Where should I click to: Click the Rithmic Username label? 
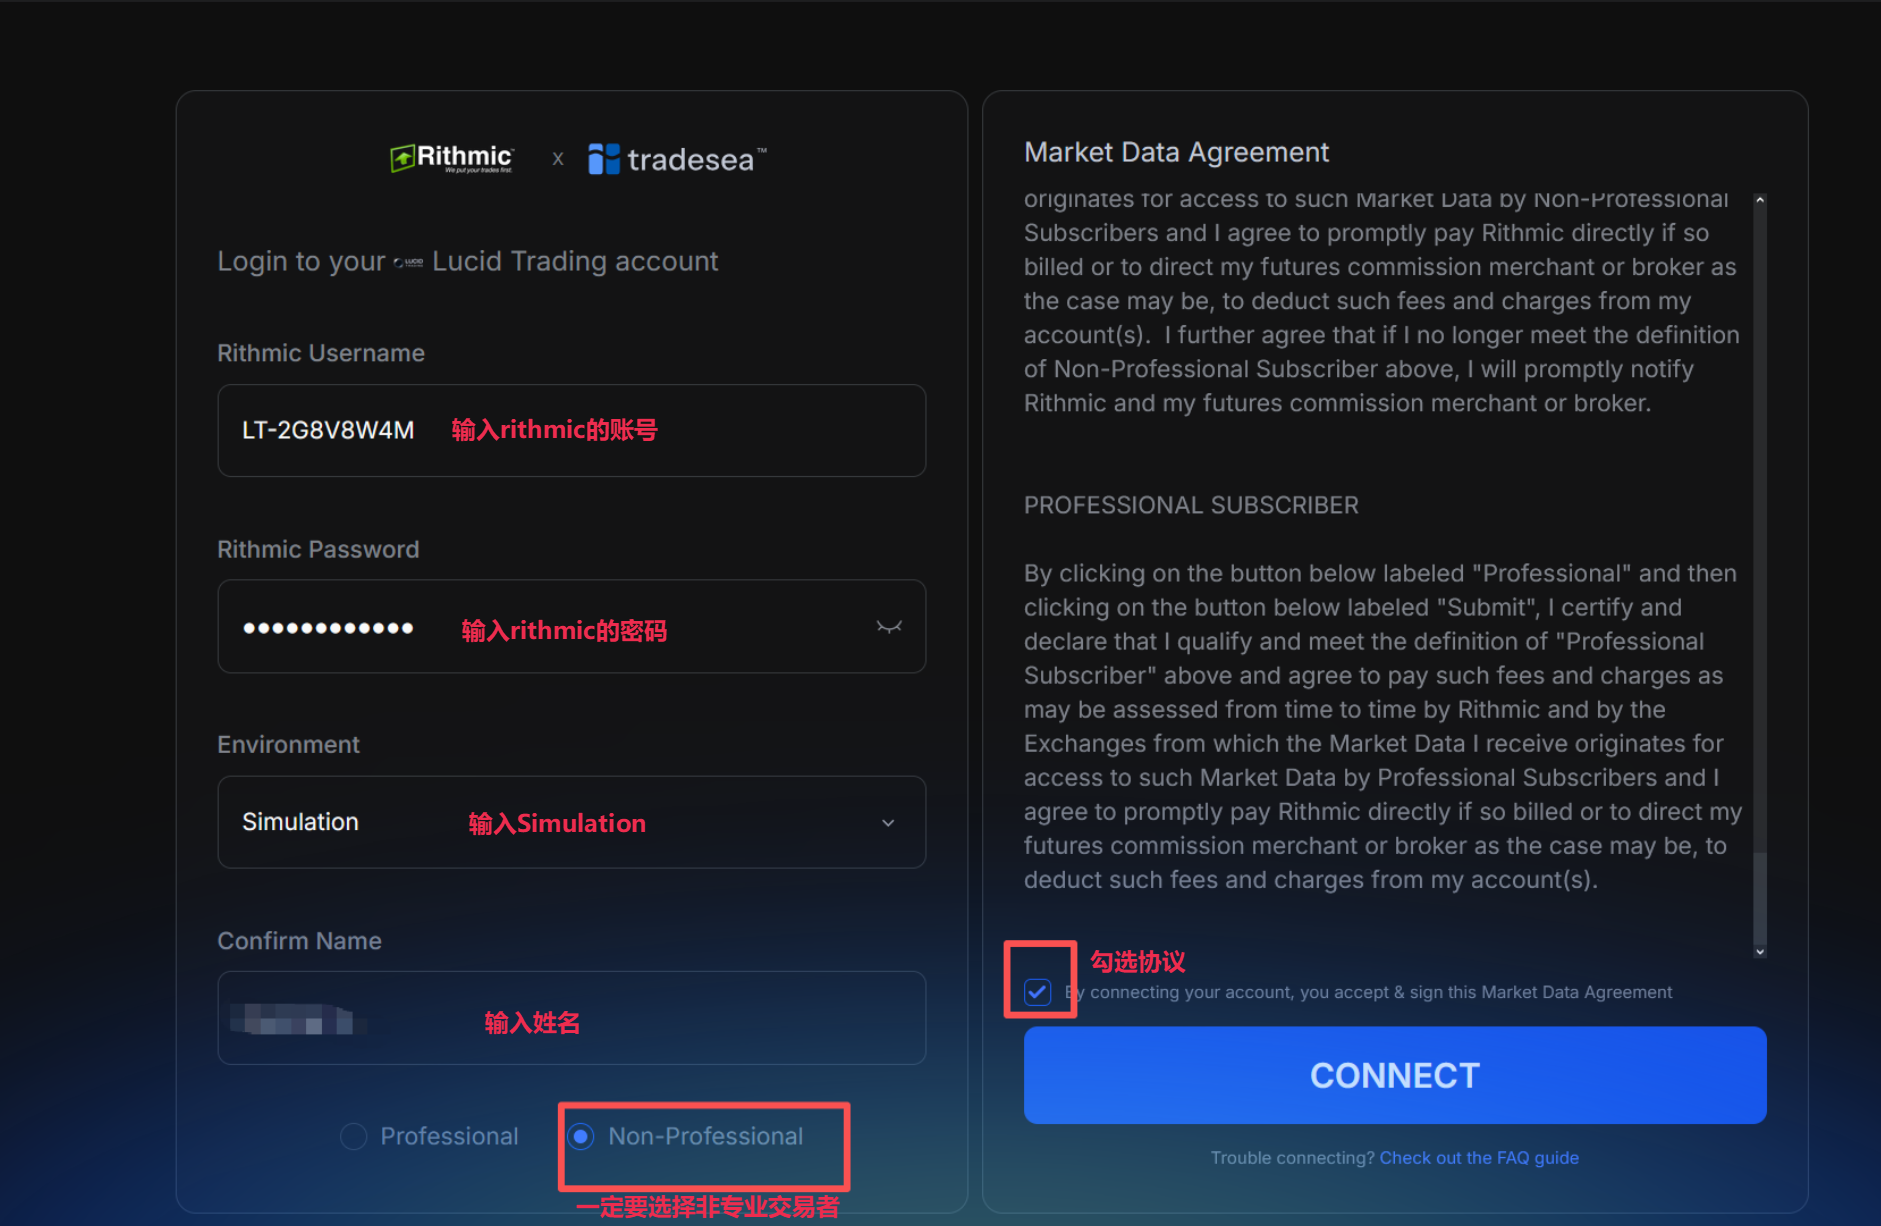point(321,353)
